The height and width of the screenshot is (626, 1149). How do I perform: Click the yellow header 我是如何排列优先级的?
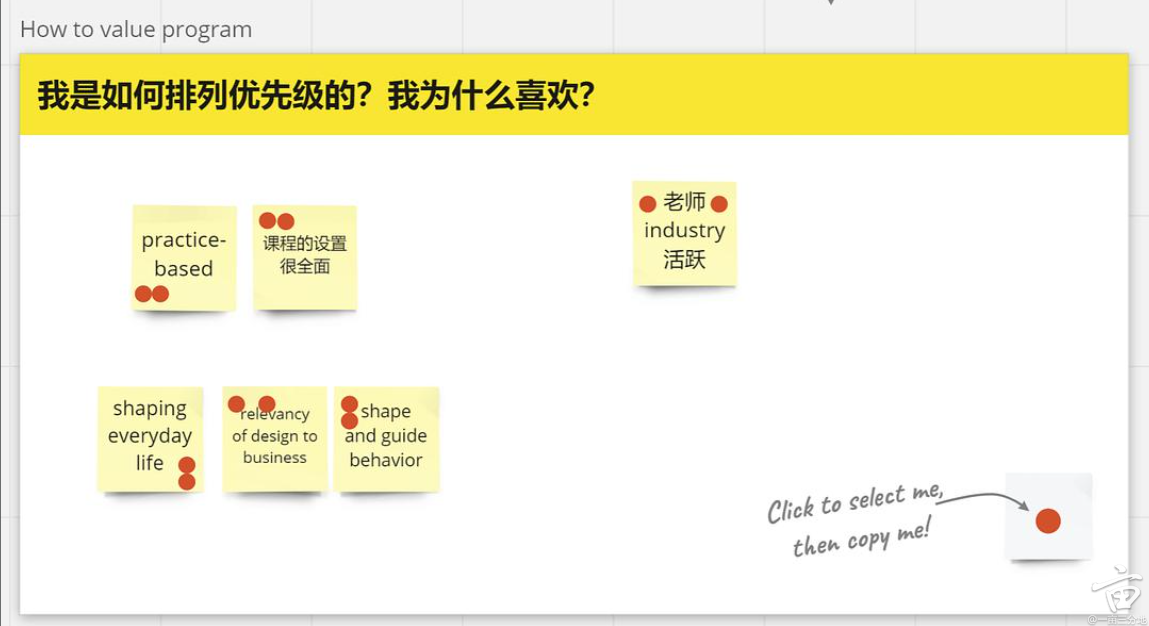316,96
